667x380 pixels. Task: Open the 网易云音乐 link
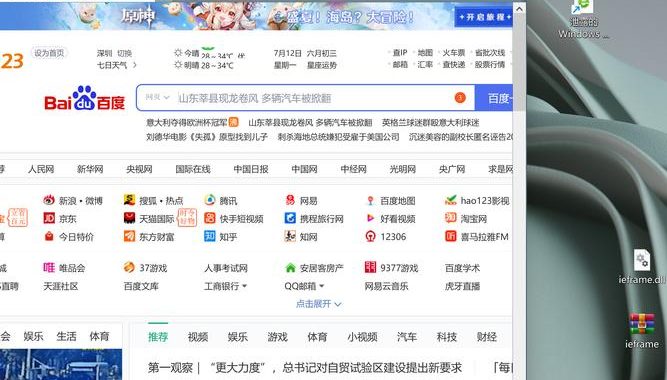(386, 286)
